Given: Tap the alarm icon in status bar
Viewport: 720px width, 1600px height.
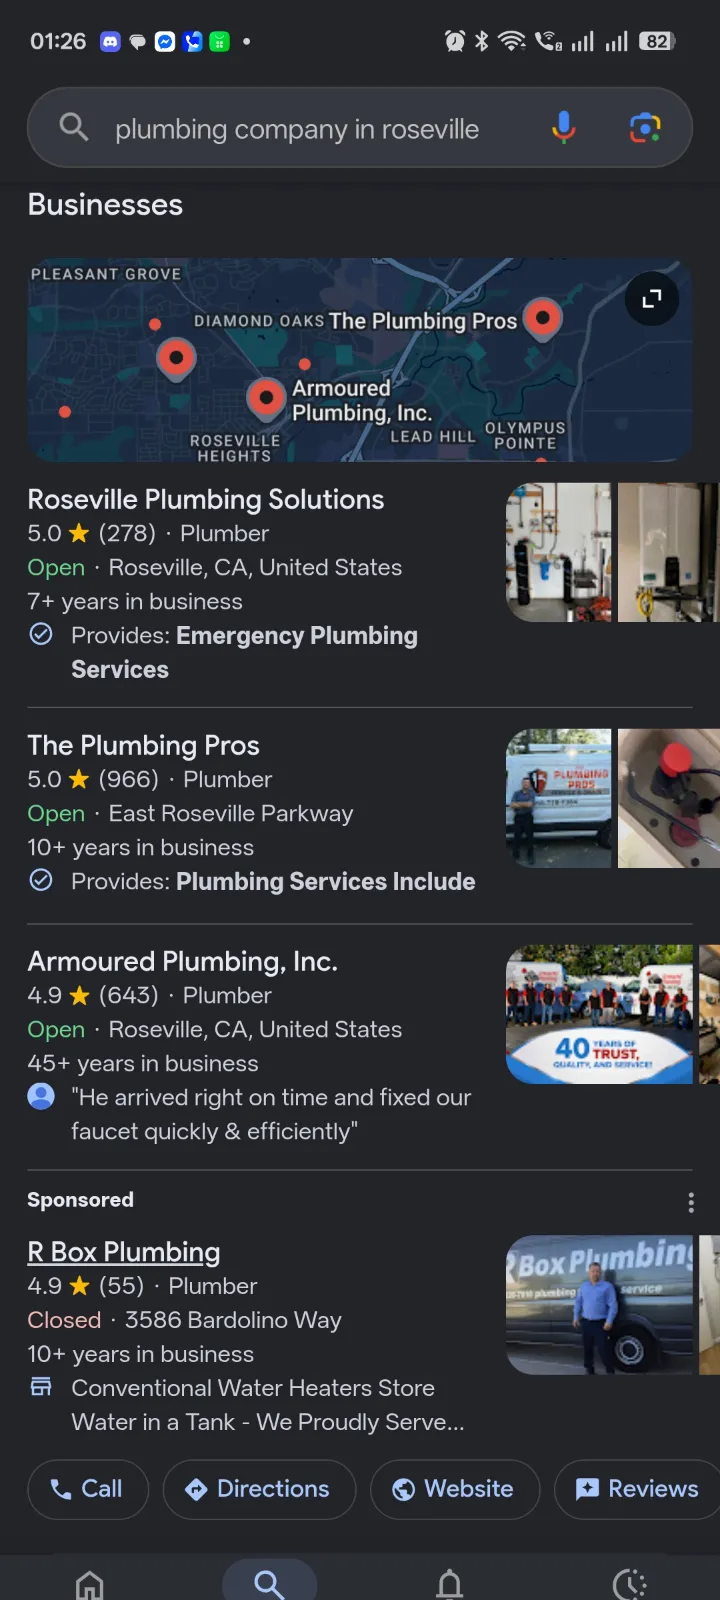Looking at the screenshot, I should [x=455, y=41].
